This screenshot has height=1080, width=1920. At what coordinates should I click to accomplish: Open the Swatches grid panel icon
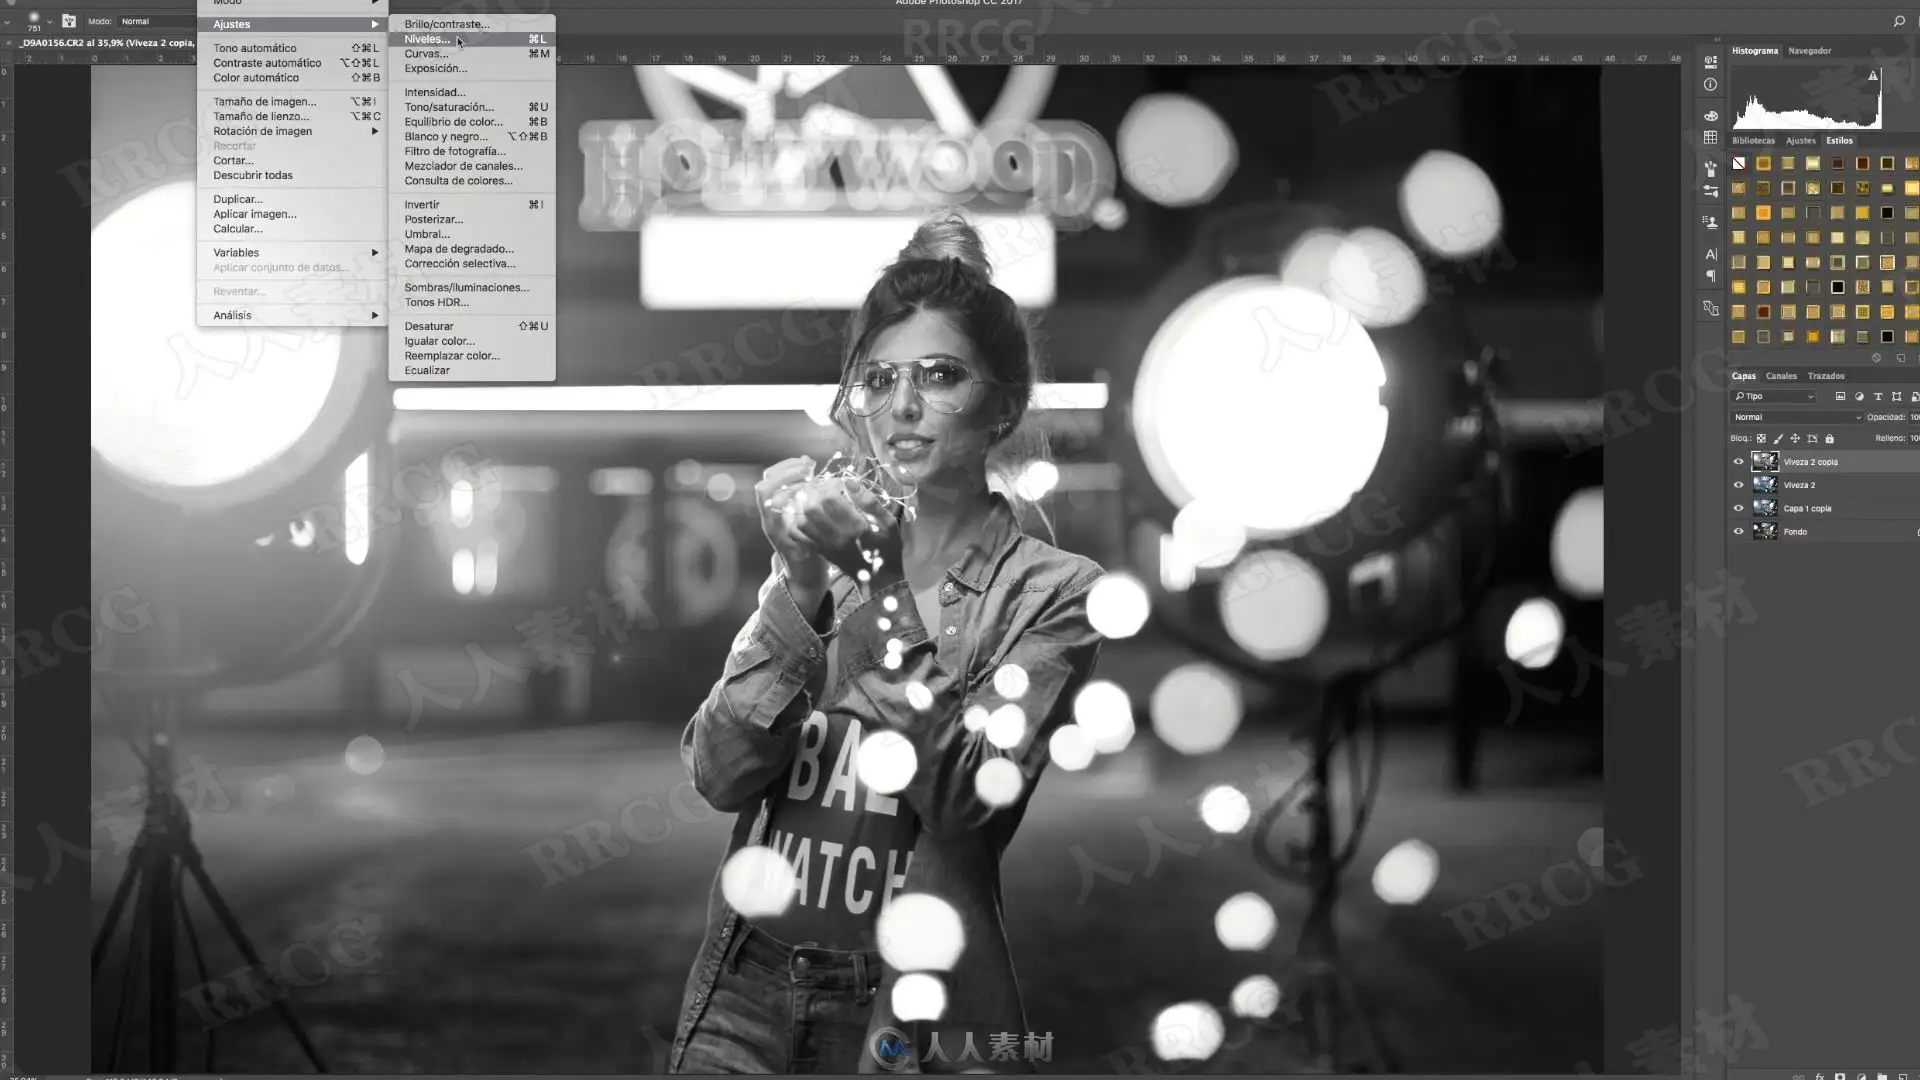[1711, 138]
